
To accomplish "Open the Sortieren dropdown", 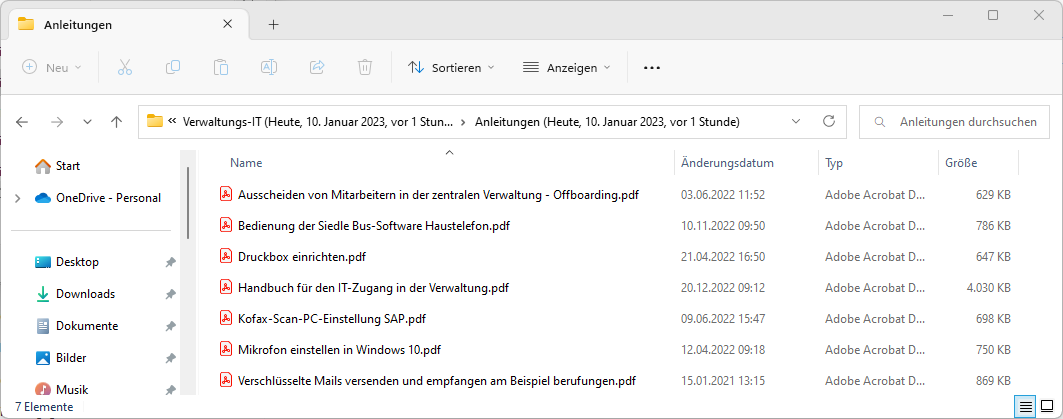I will click(x=451, y=68).
